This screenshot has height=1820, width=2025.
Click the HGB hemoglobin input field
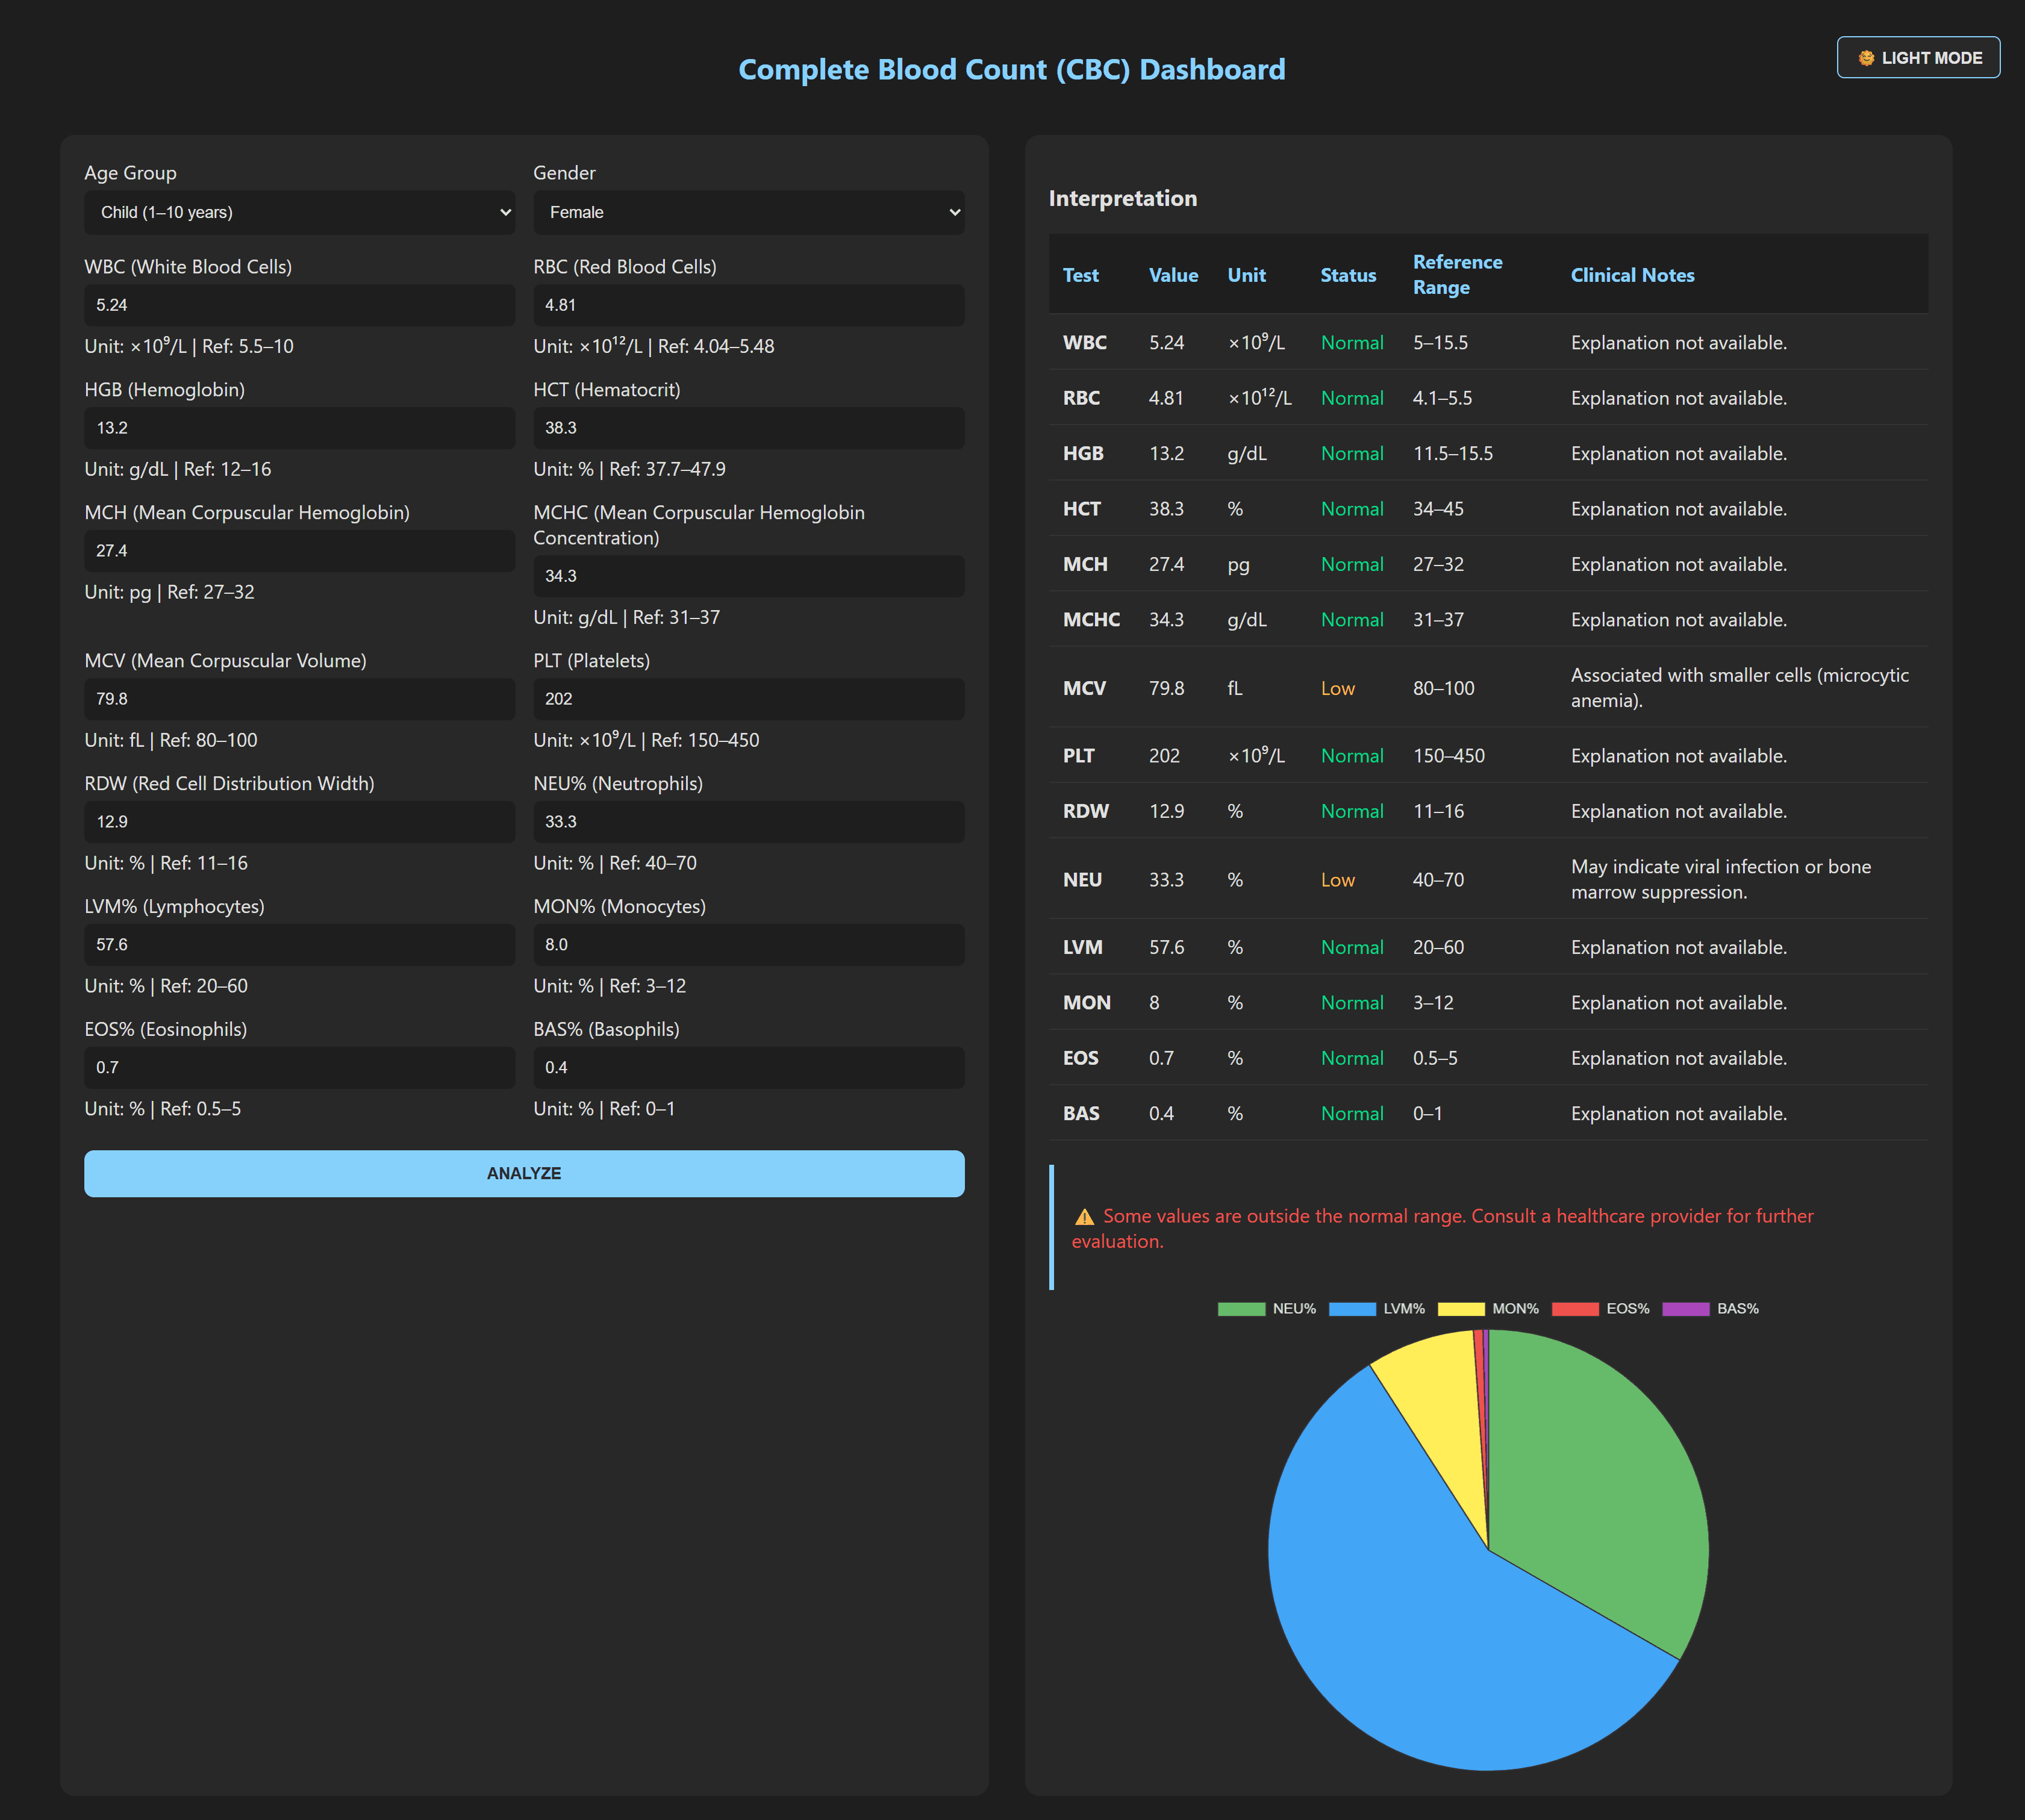[299, 428]
